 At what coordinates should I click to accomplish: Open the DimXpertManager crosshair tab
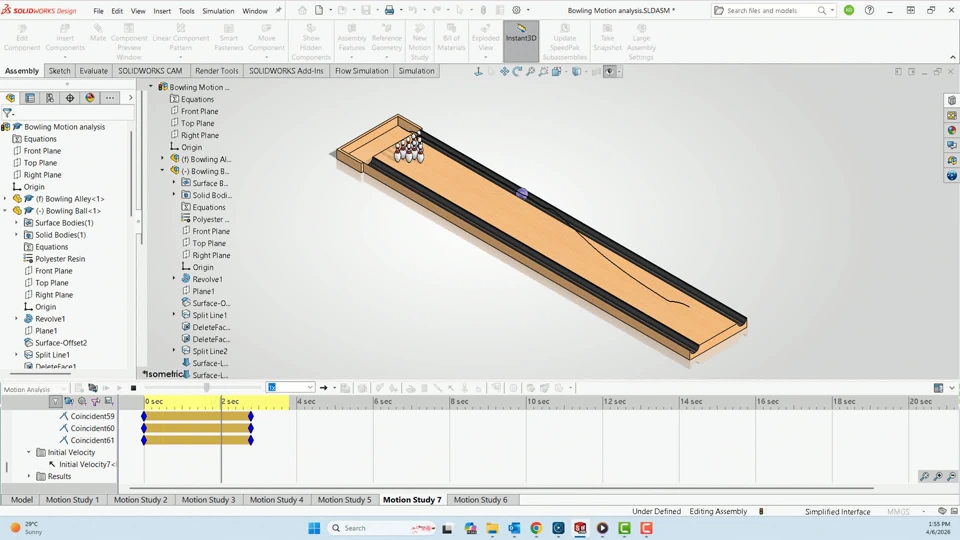click(70, 98)
